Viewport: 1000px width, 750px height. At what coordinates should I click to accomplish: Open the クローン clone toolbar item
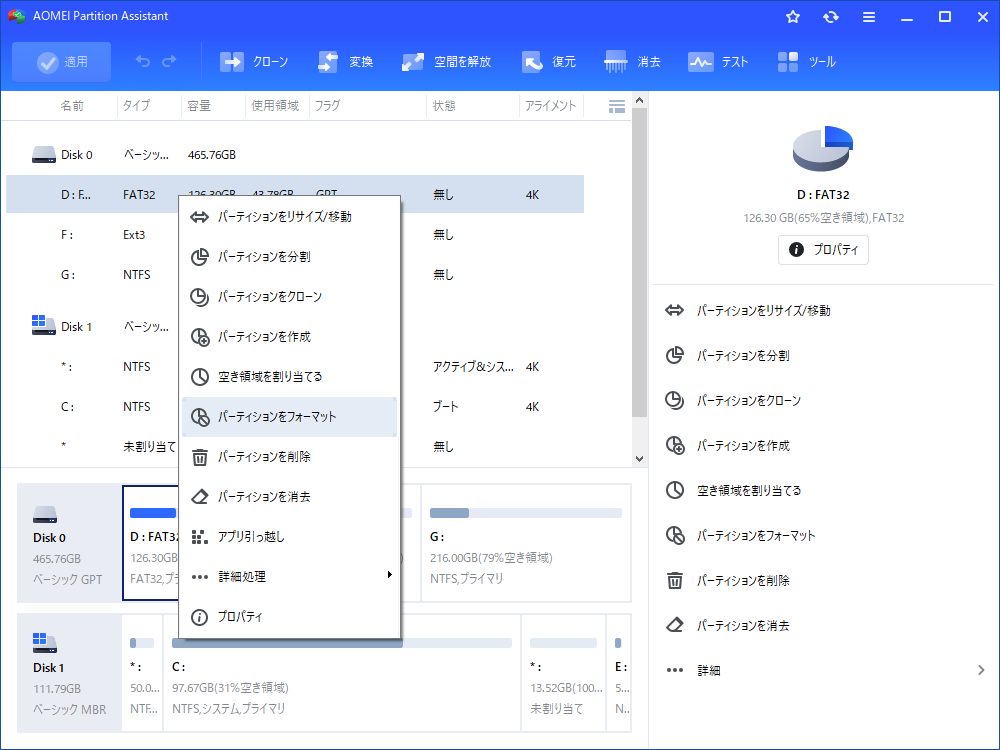click(x=254, y=62)
